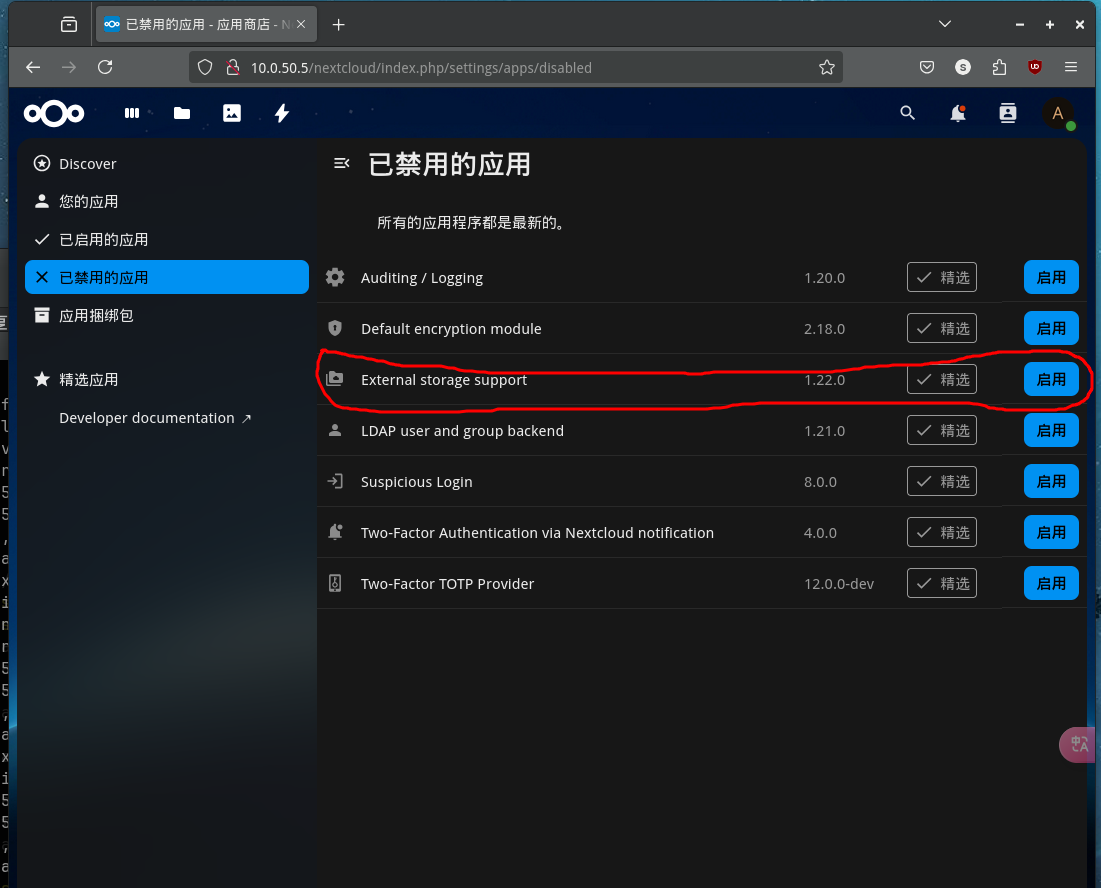Screen dimensions: 1101x888
Task: Enable External storage support
Action: [x=1051, y=379]
